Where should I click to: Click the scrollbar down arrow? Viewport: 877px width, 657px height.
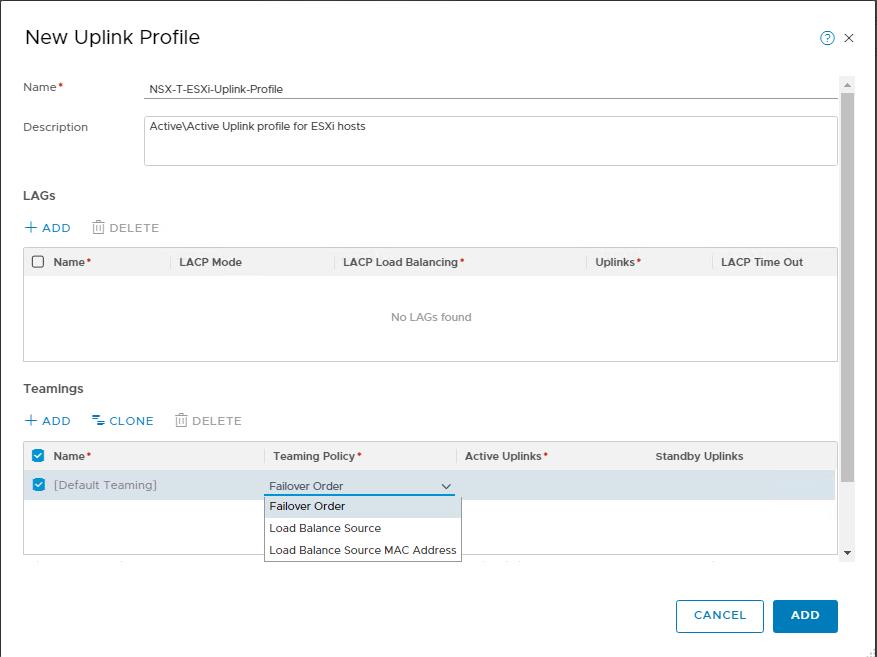847,552
